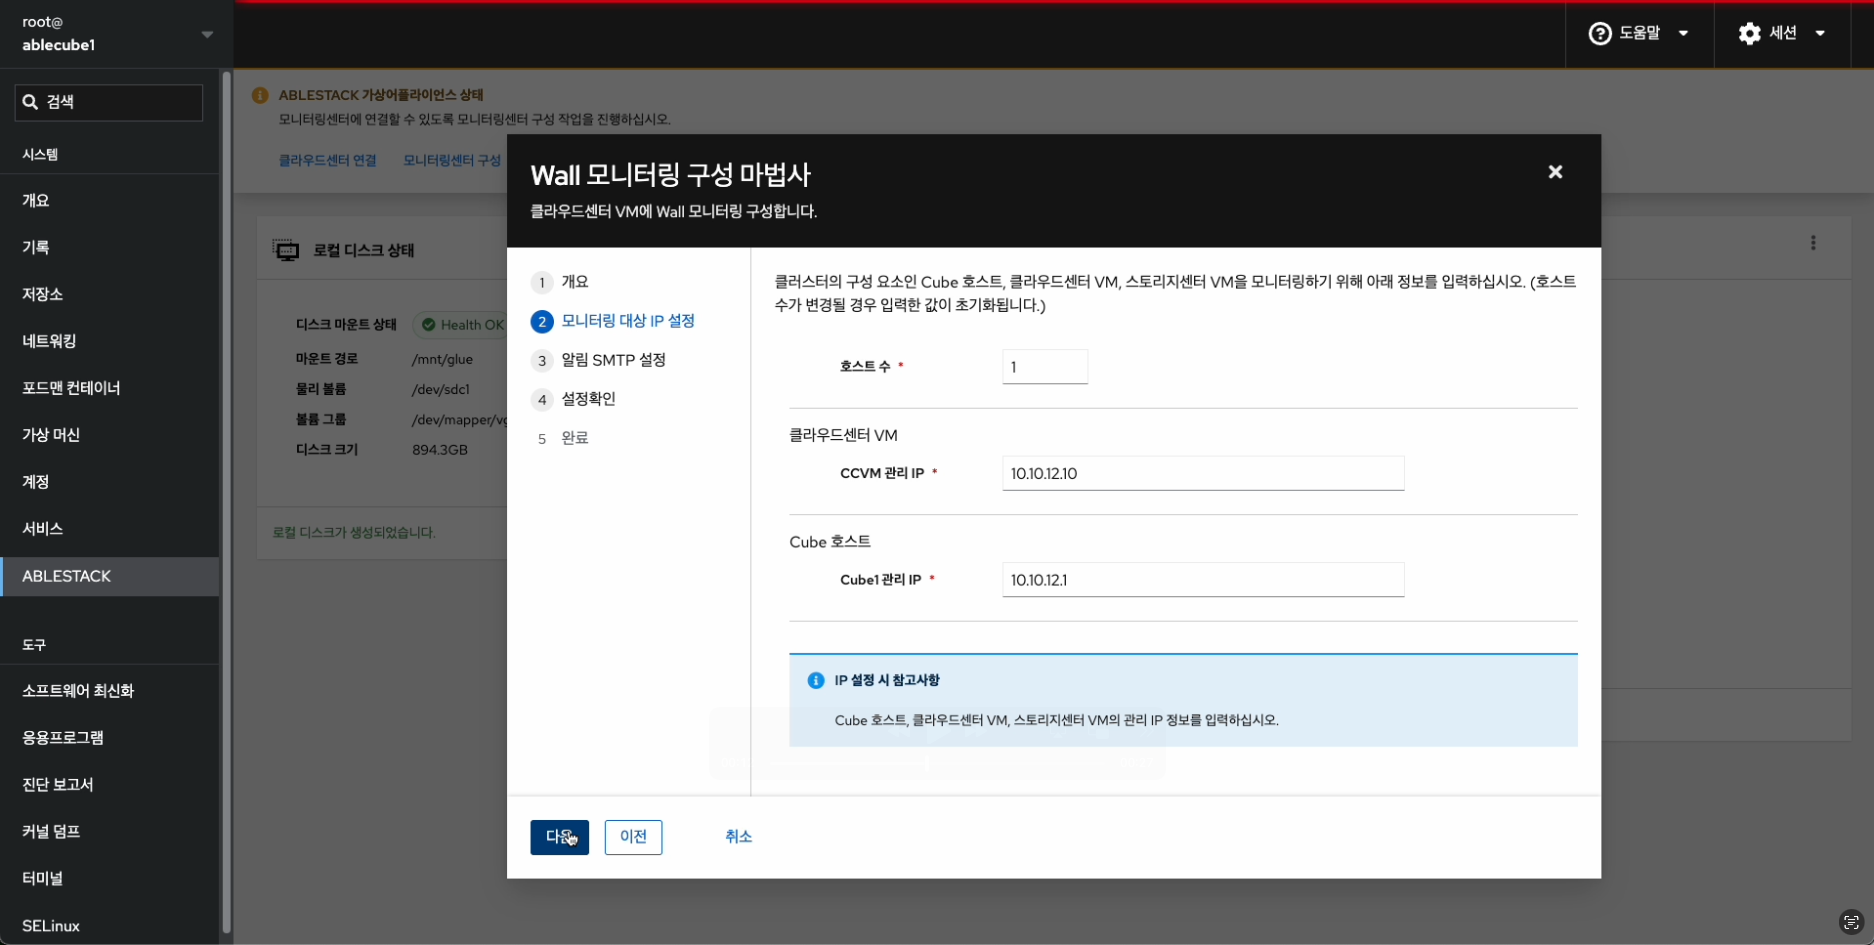Screen dimensions: 1874x945
Task: Open the session gear menu
Action: [1750, 34]
